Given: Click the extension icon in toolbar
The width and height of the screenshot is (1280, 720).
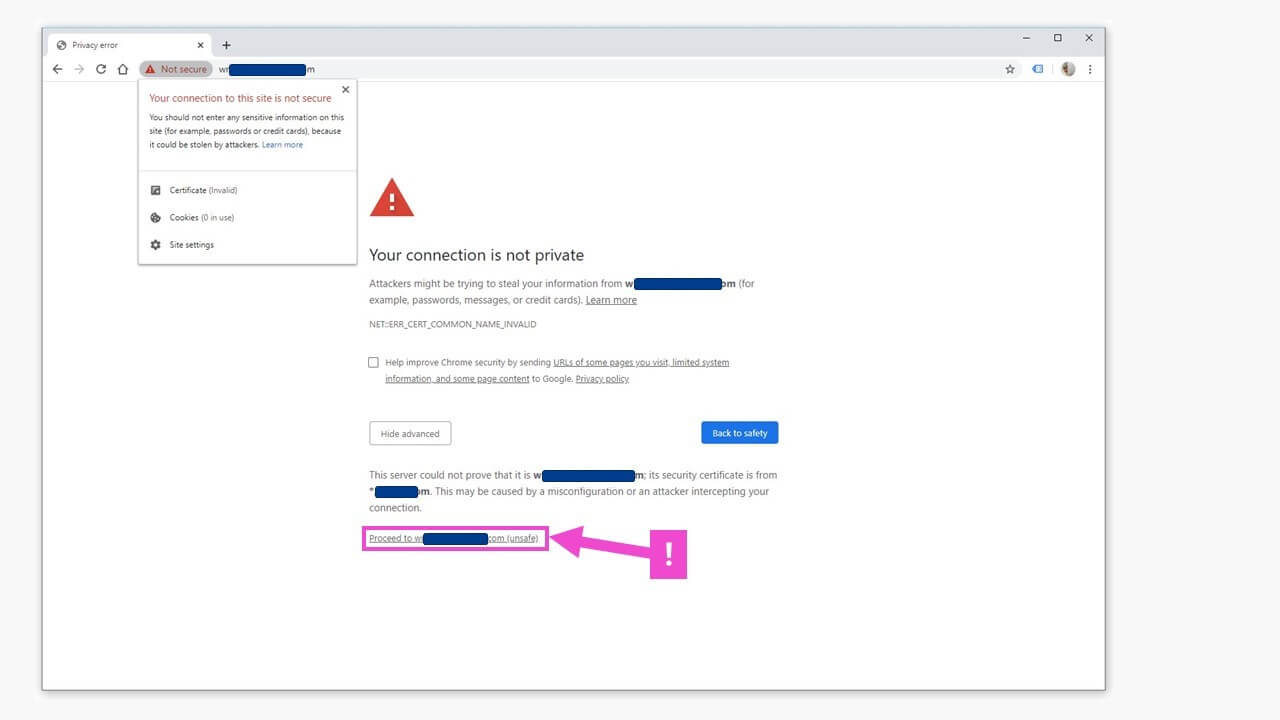Looking at the screenshot, I should tap(1038, 69).
